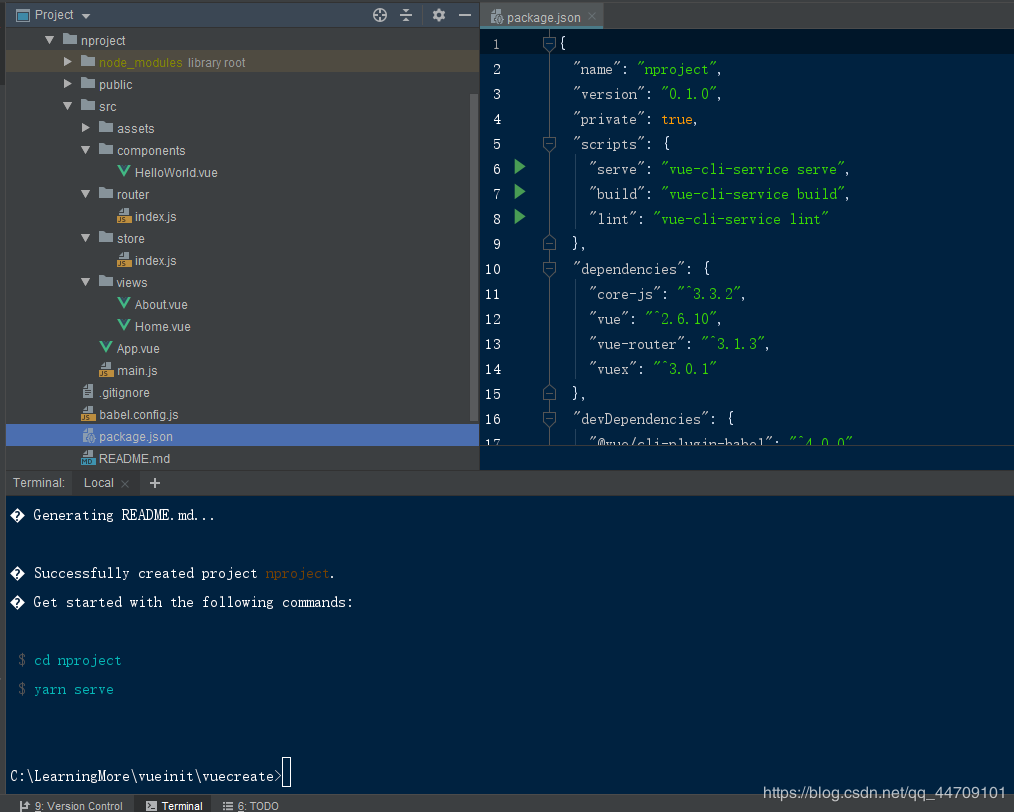1014x812 pixels.
Task: Run the lint script with green arrow
Action: click(519, 217)
